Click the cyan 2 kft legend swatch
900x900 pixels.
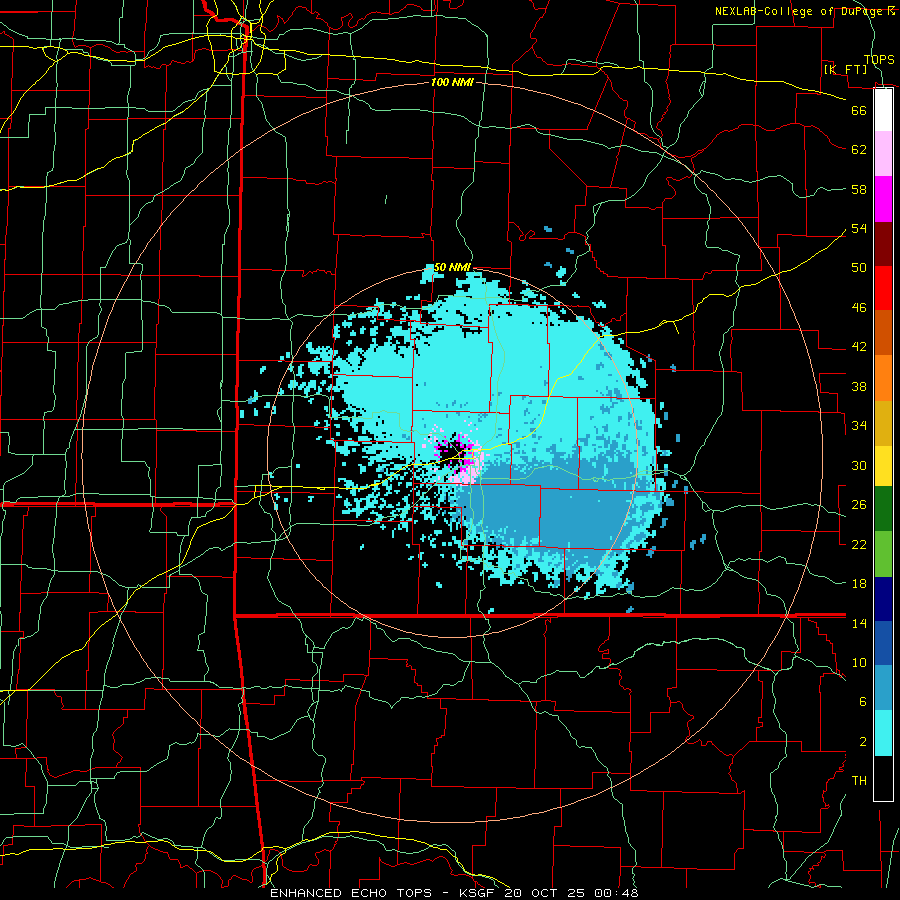click(883, 732)
